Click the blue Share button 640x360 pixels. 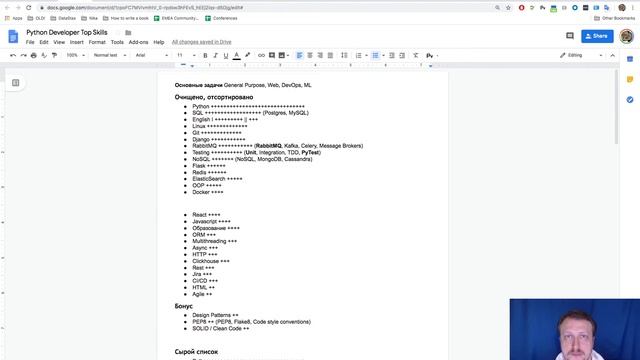point(597,36)
